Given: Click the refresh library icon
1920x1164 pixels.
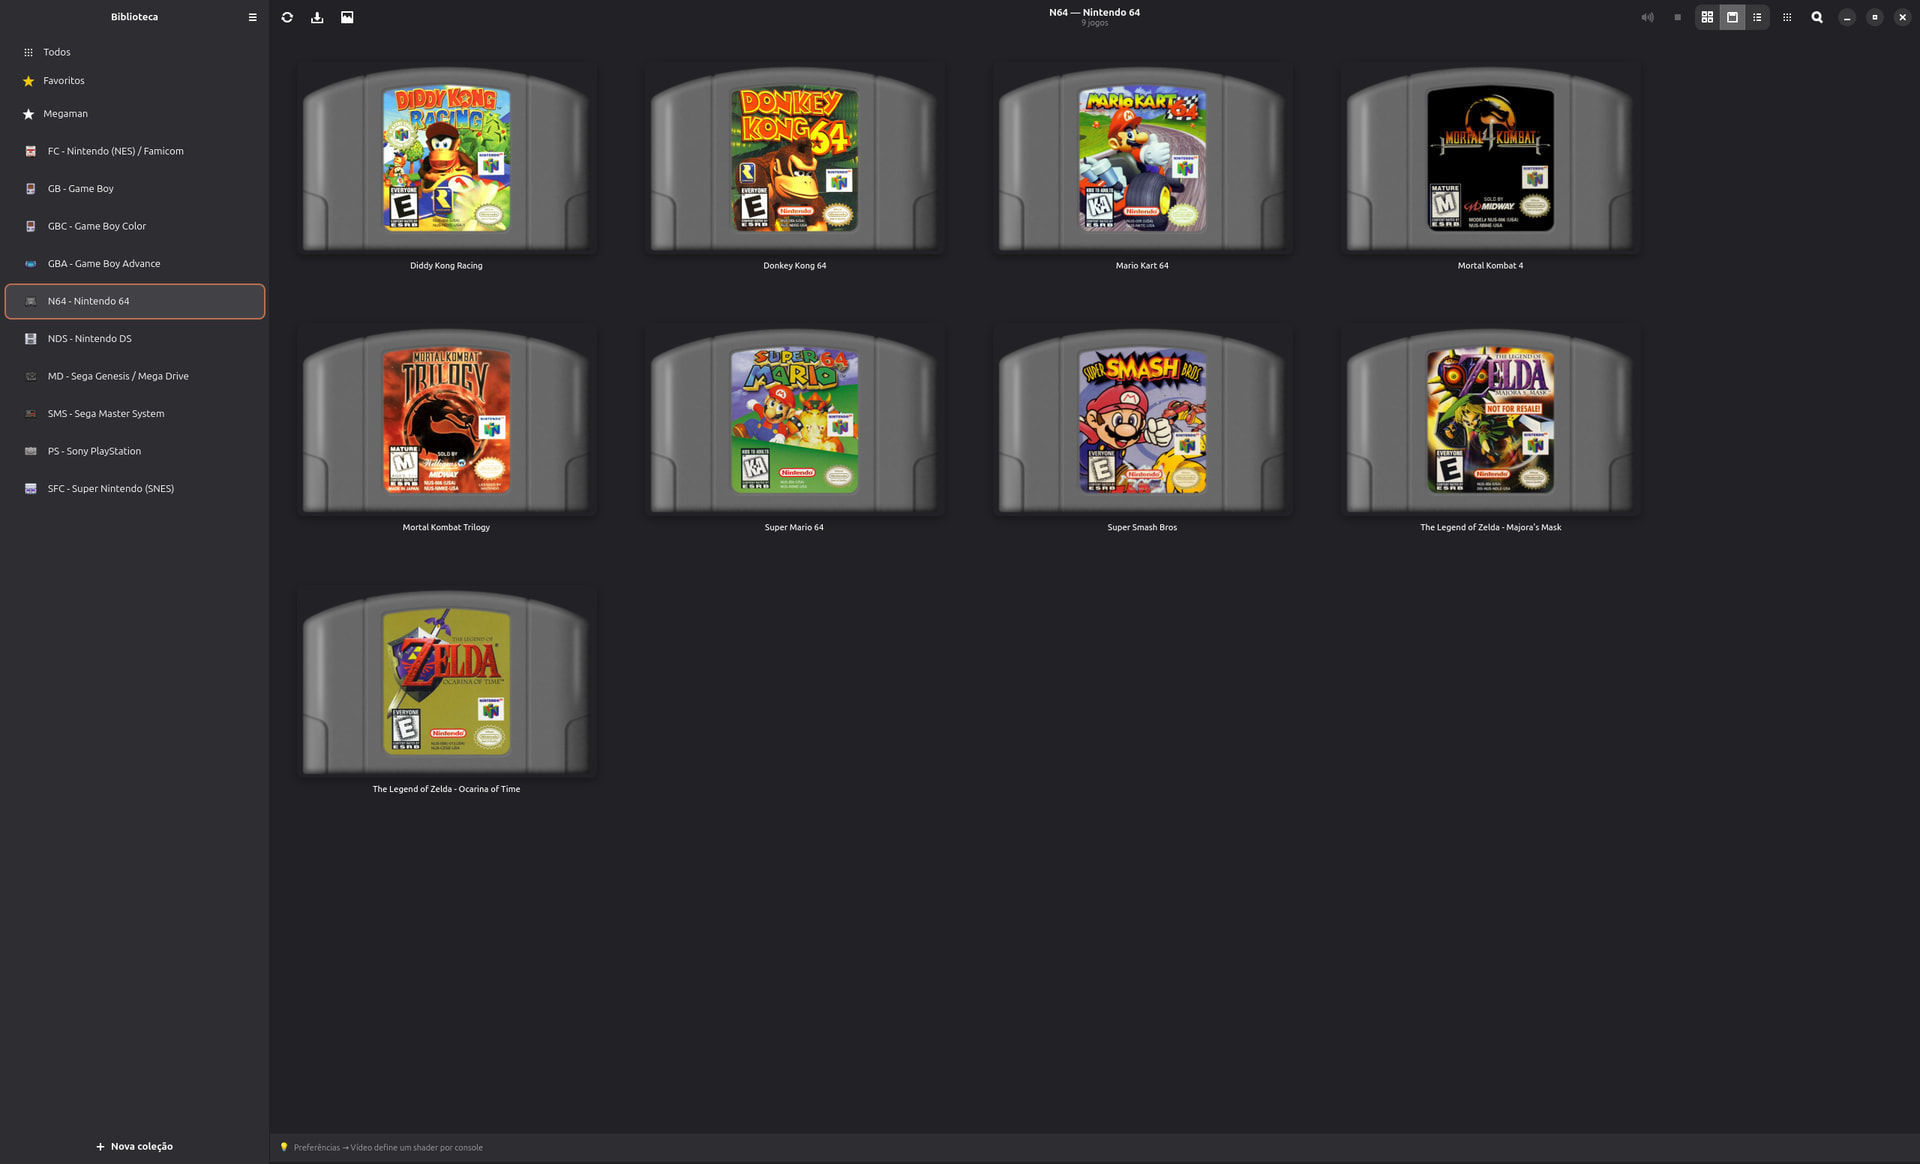Looking at the screenshot, I should [x=287, y=17].
